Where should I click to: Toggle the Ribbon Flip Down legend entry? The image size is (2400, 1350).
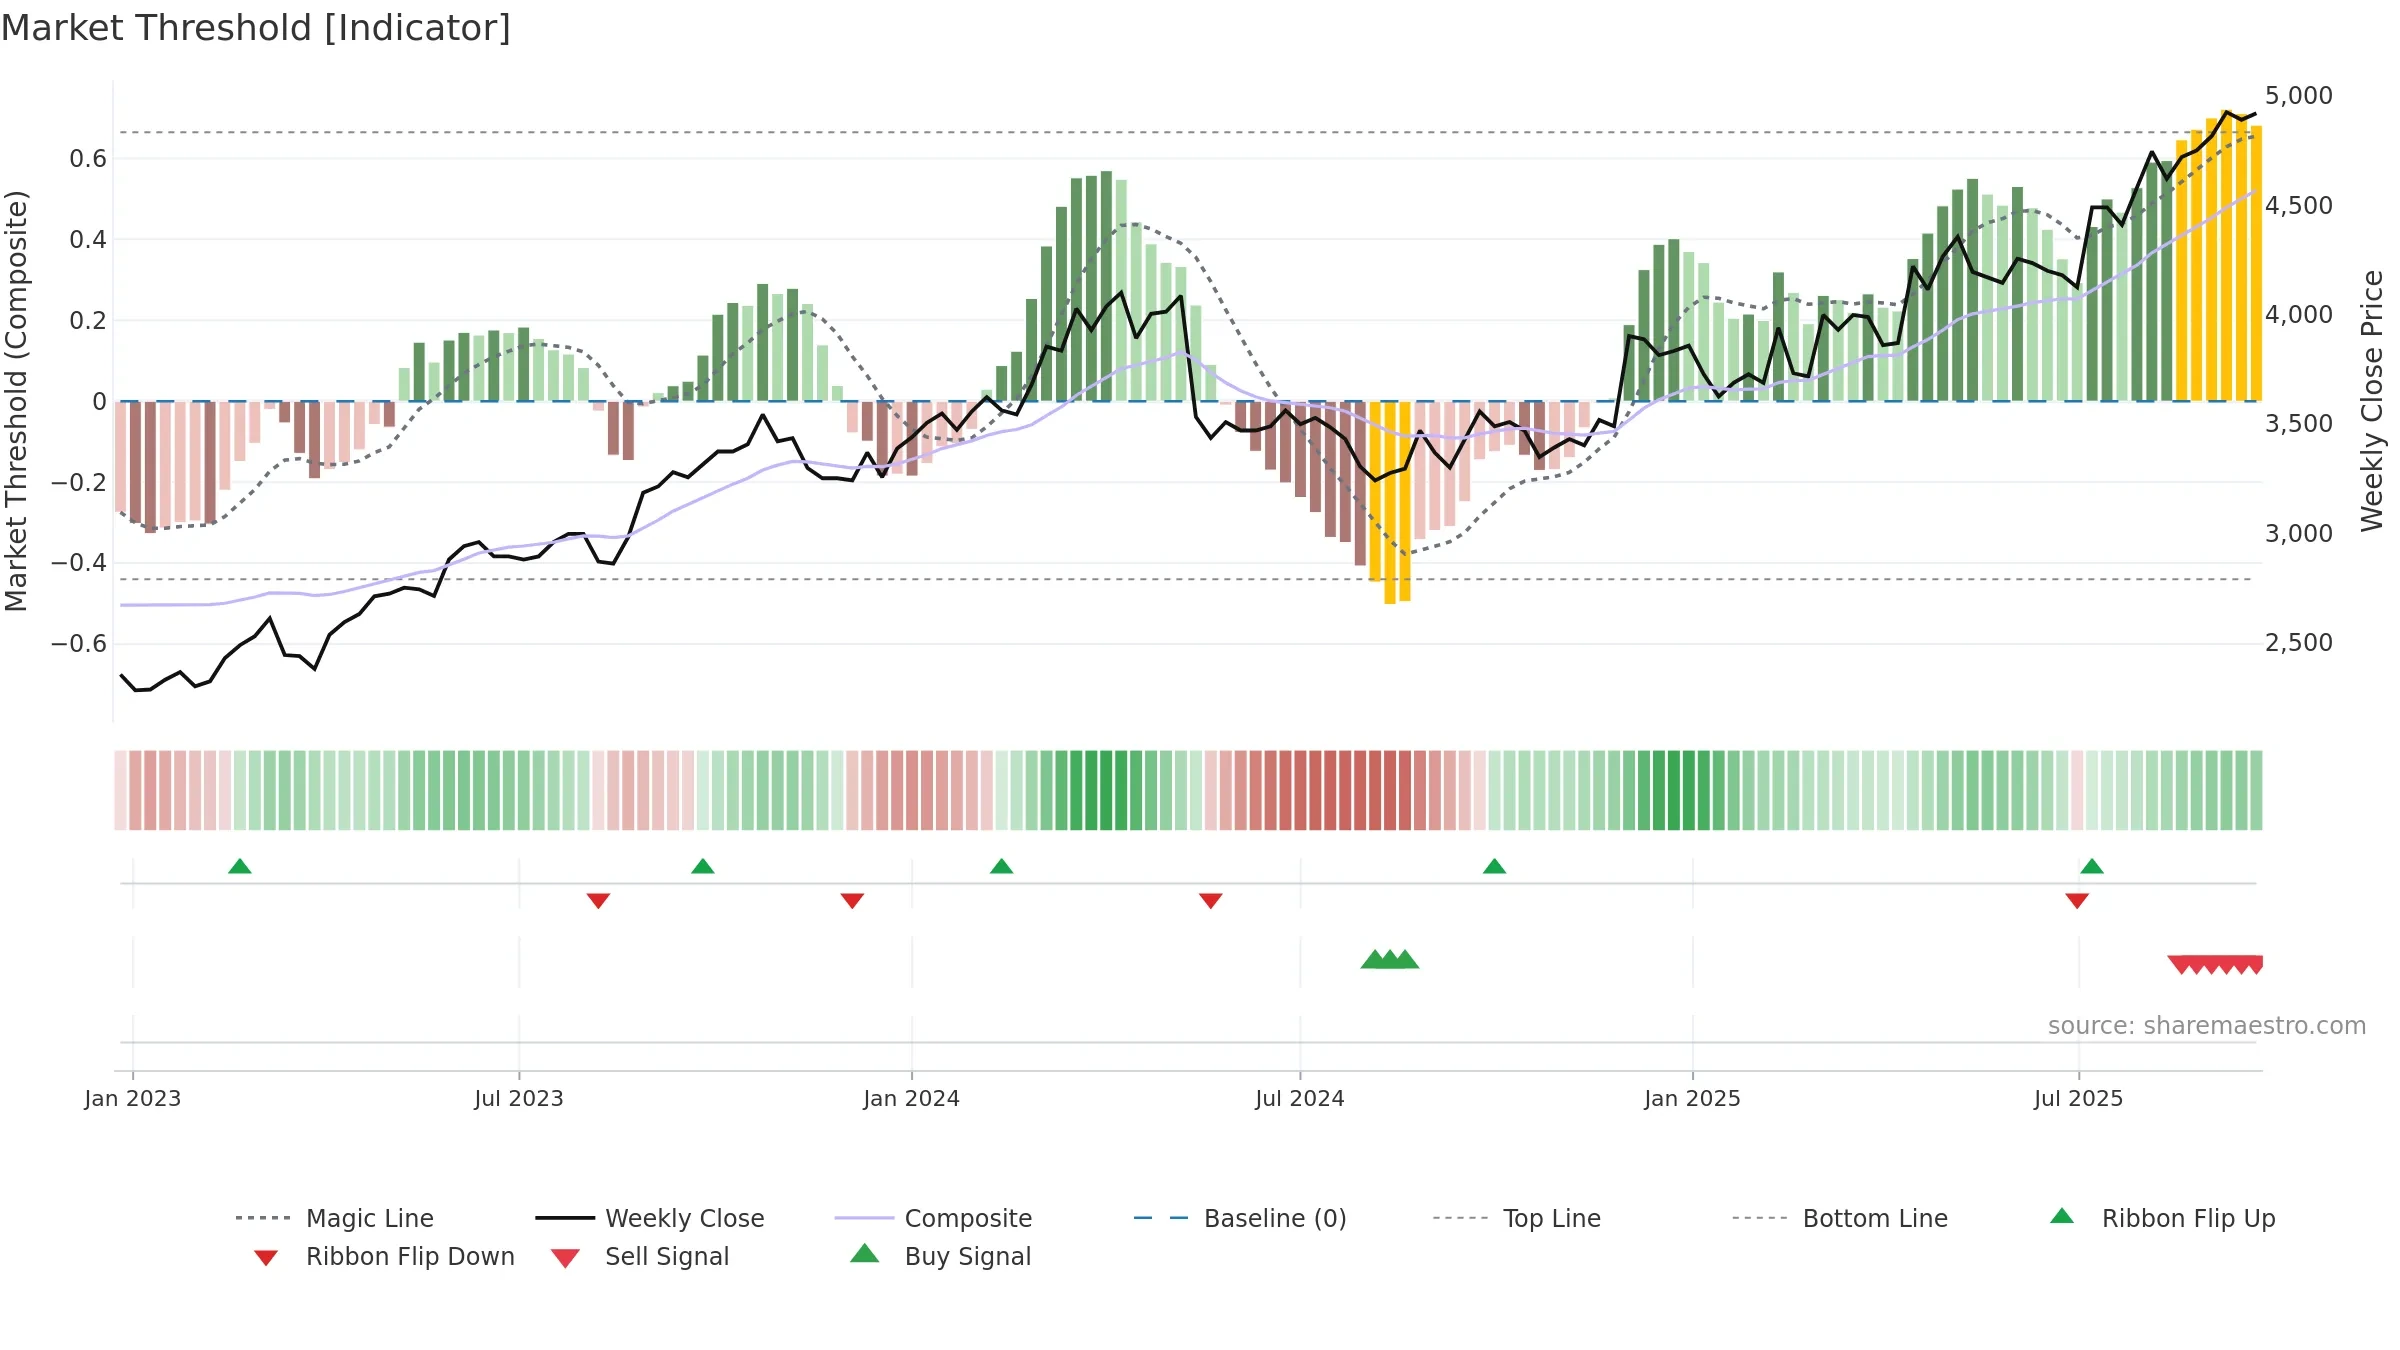point(382,1256)
